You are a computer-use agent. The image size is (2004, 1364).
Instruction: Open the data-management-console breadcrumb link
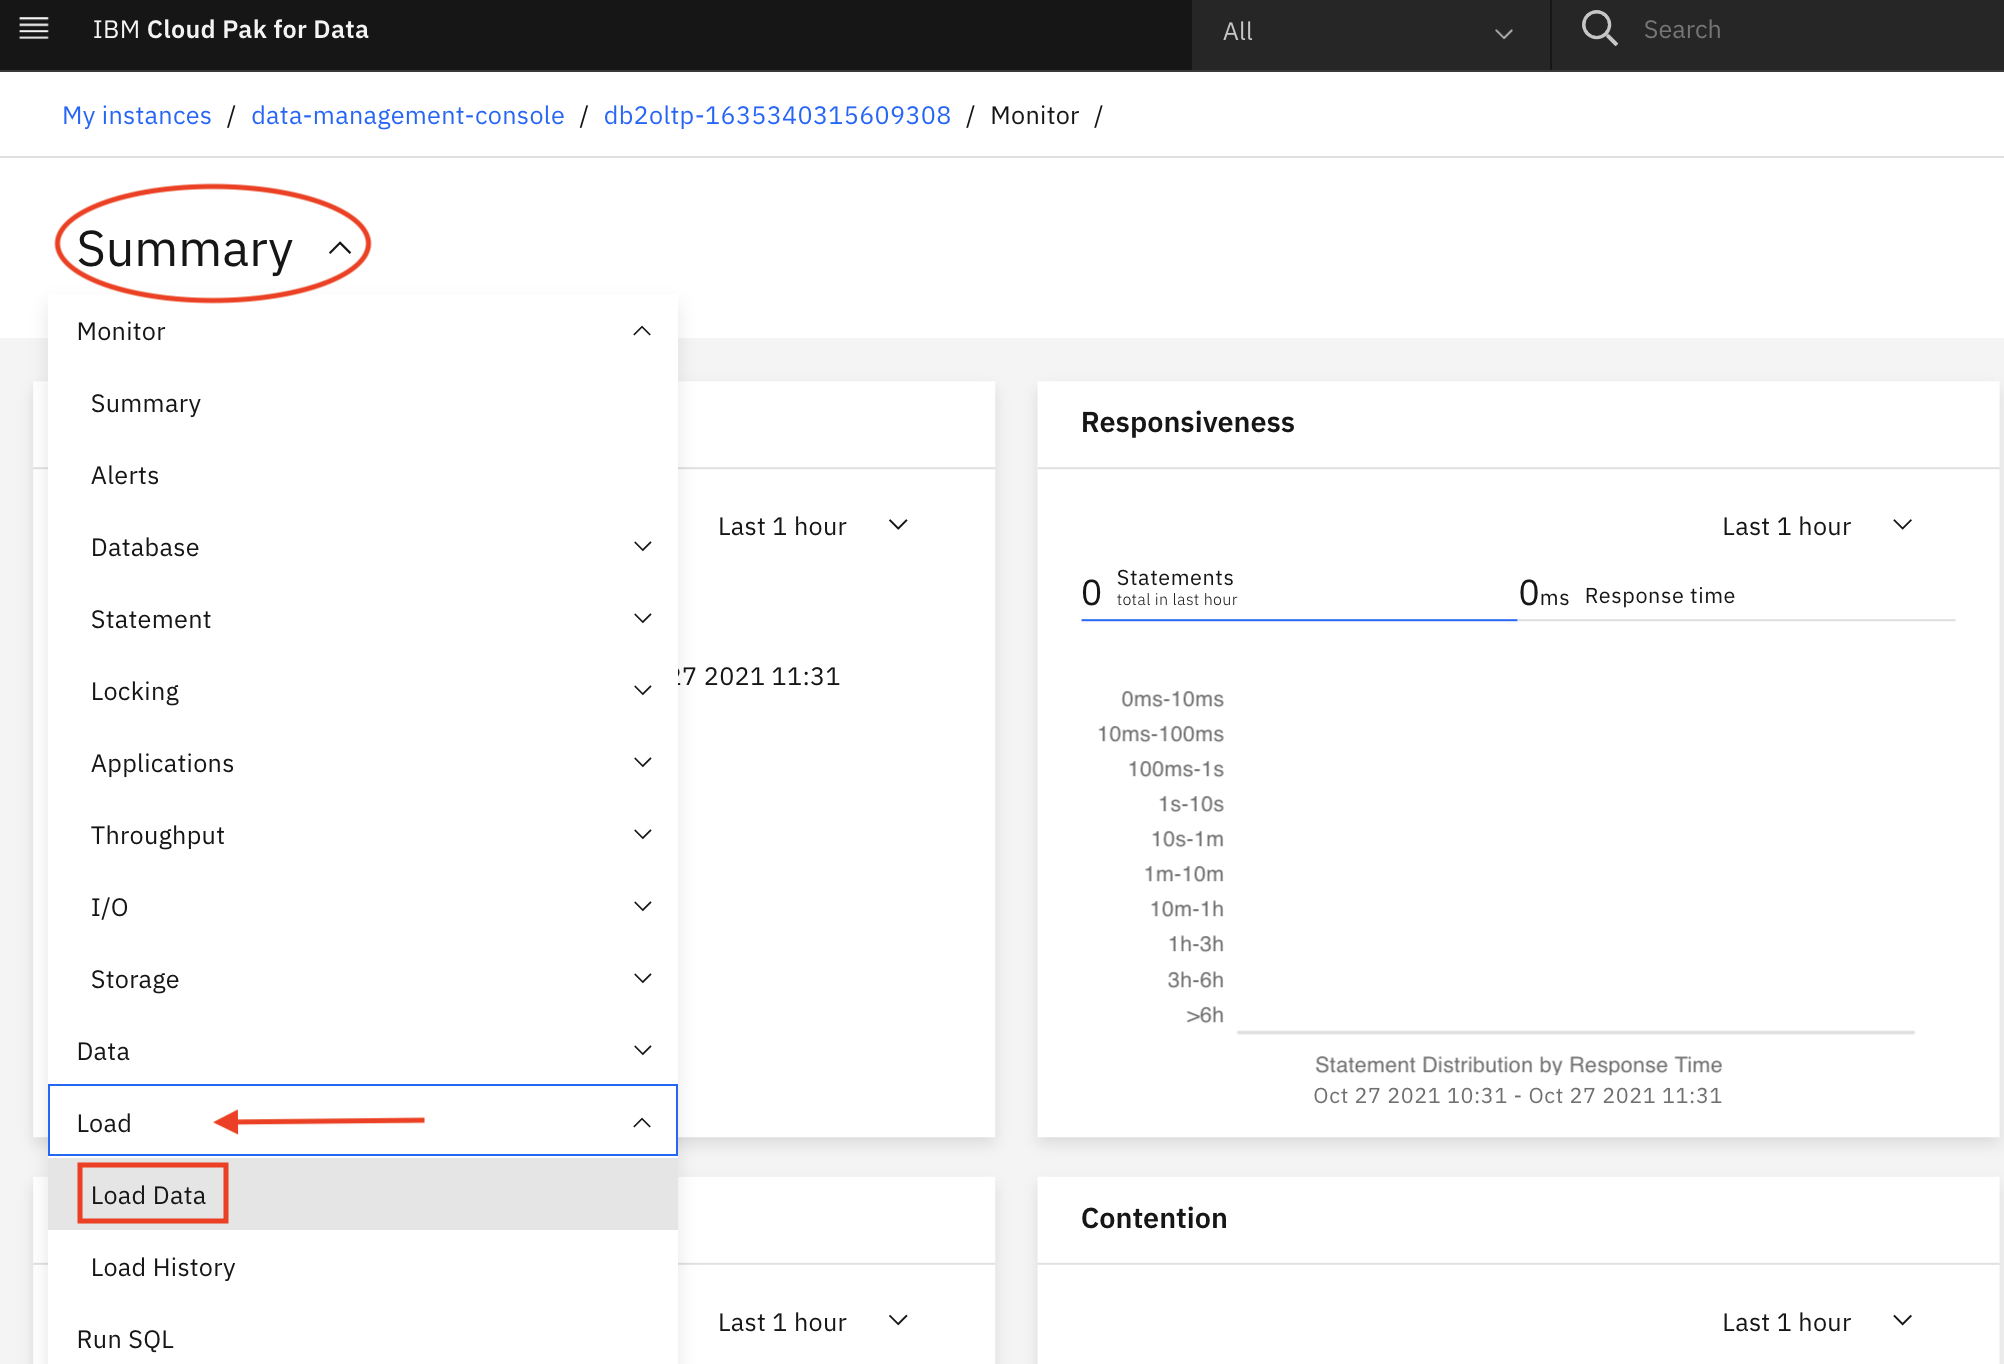tap(407, 115)
